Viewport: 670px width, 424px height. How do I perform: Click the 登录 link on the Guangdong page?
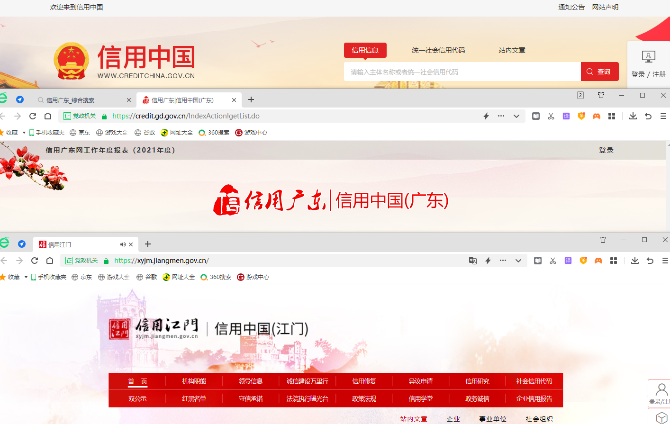pyautogui.click(x=606, y=150)
